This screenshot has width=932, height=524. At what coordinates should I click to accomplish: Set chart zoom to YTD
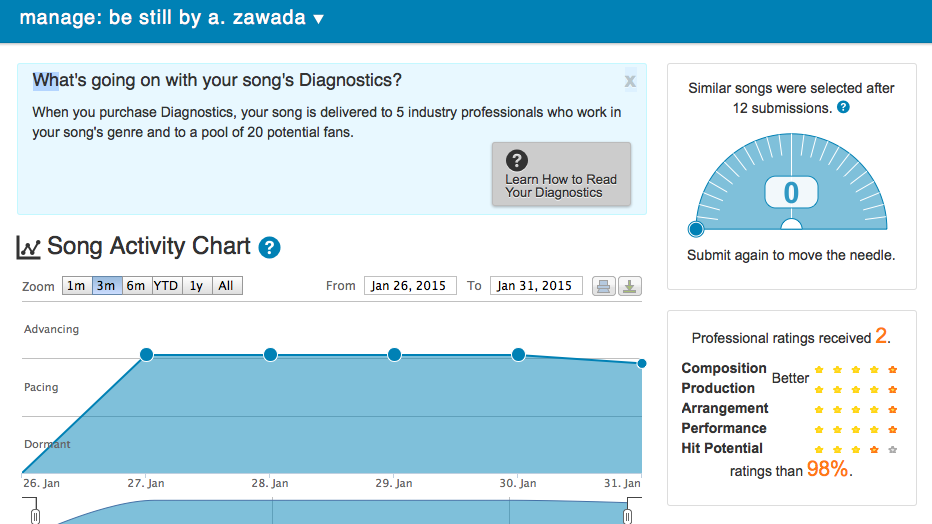point(166,286)
